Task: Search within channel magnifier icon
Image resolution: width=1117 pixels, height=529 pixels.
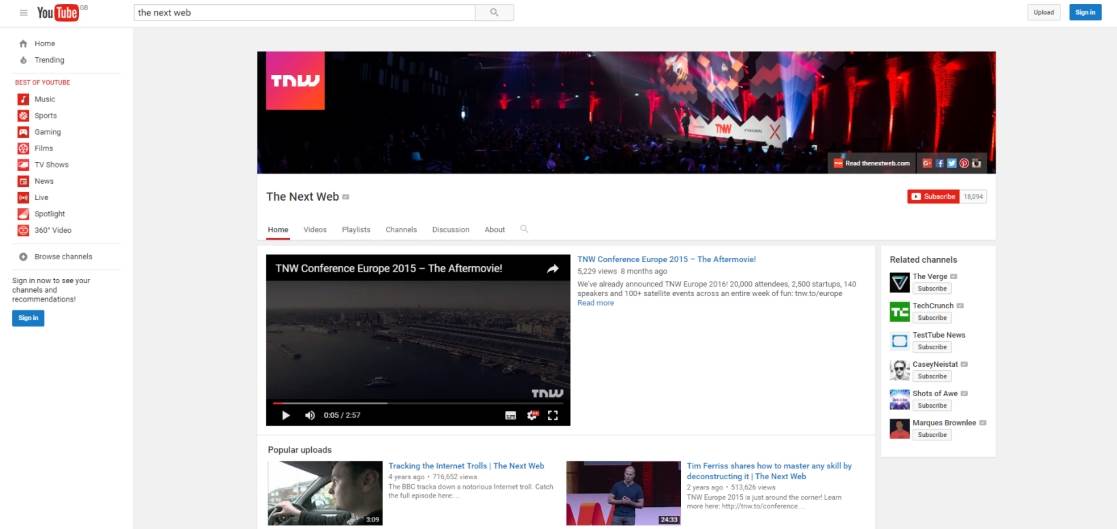Action: (524, 229)
